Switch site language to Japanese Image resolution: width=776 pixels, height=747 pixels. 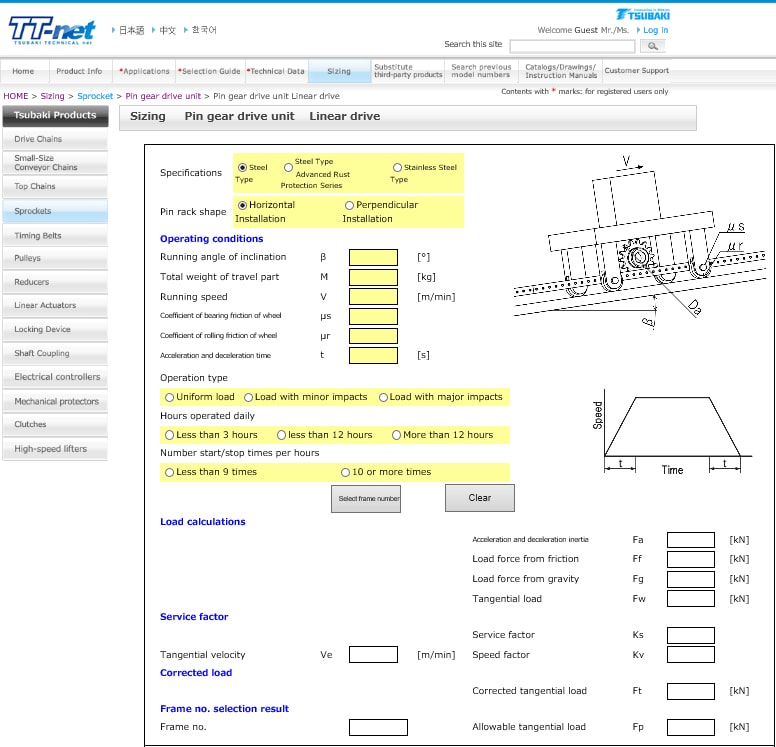[132, 30]
